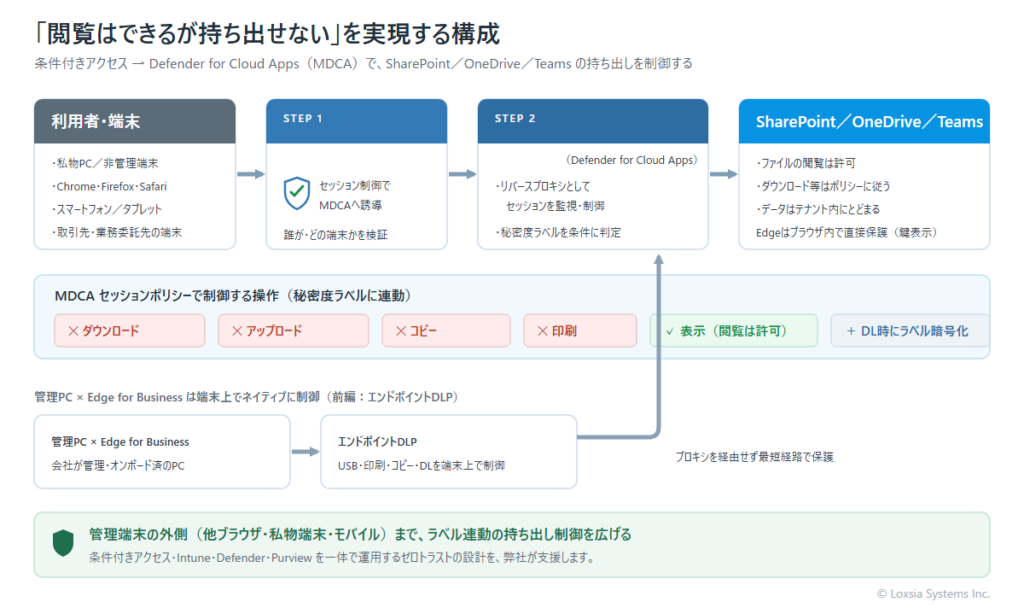Select the 印刷 blocked-operation chip
1024x608 pixels.
[580, 330]
